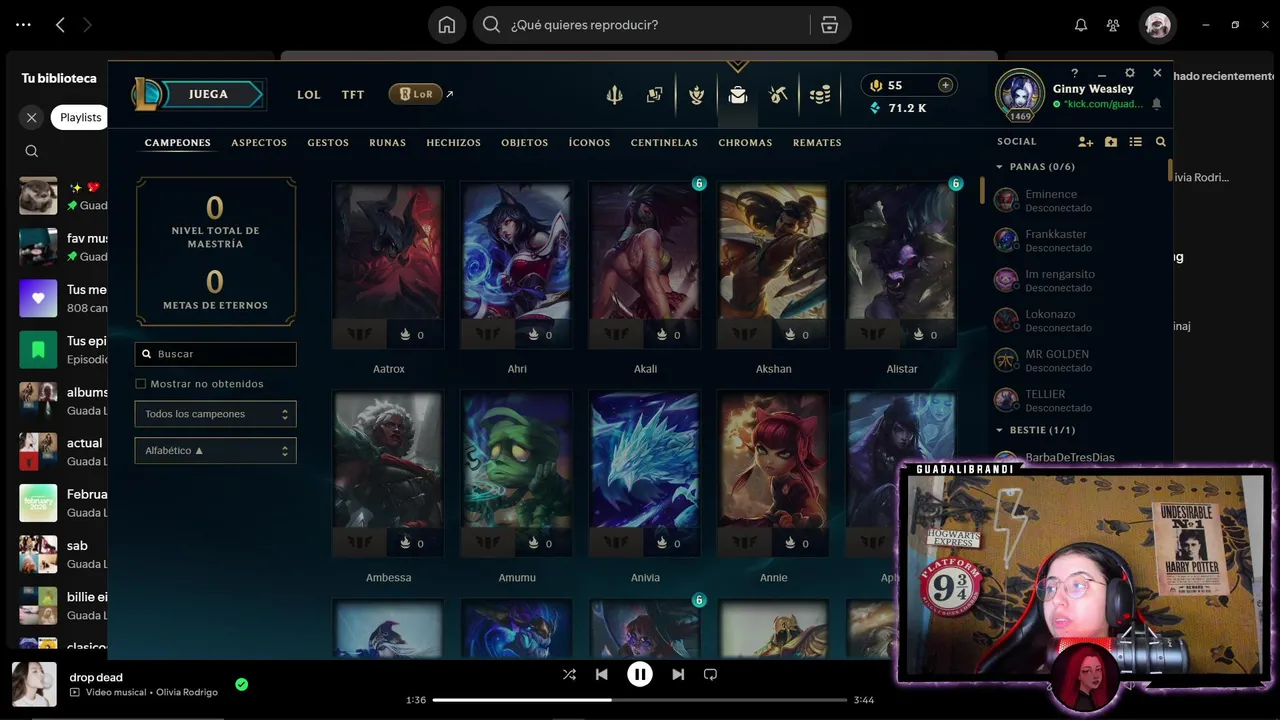Switch to the Remates tab
Viewport: 1280px width, 720px height.
point(817,143)
